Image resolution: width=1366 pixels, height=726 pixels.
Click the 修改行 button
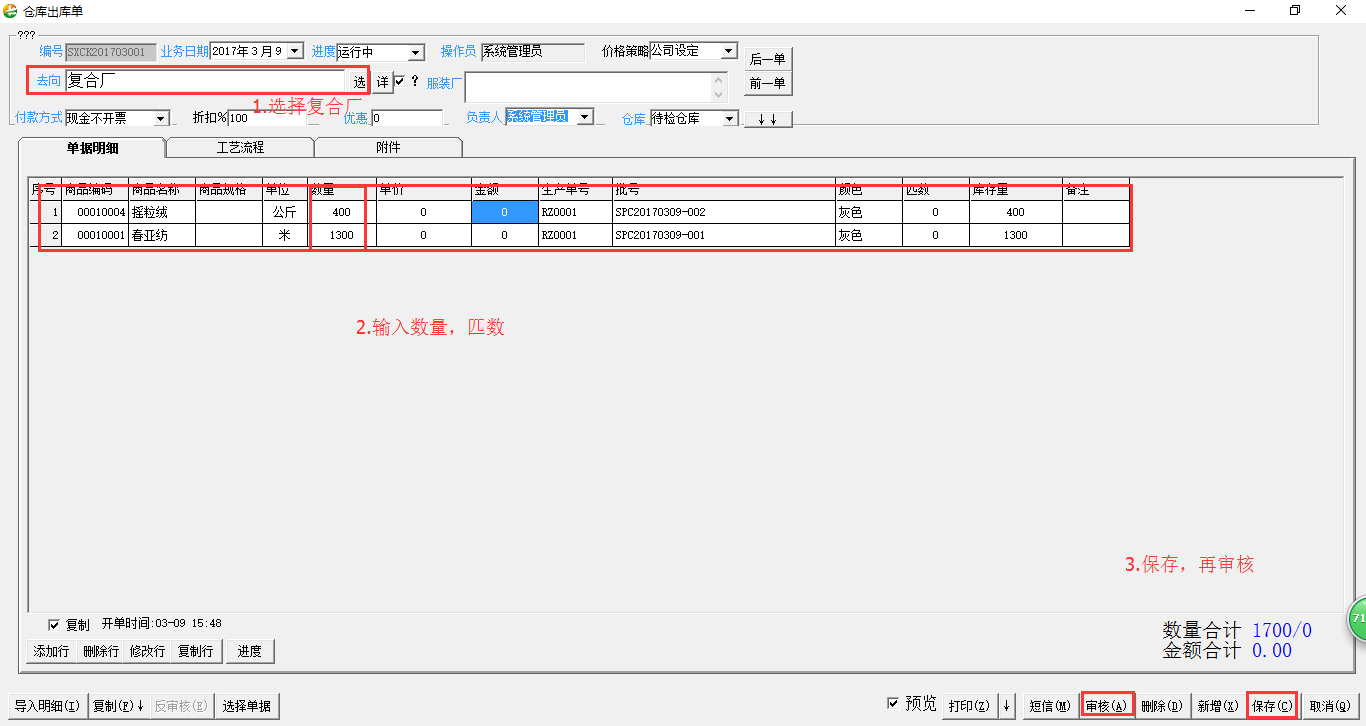(148, 651)
